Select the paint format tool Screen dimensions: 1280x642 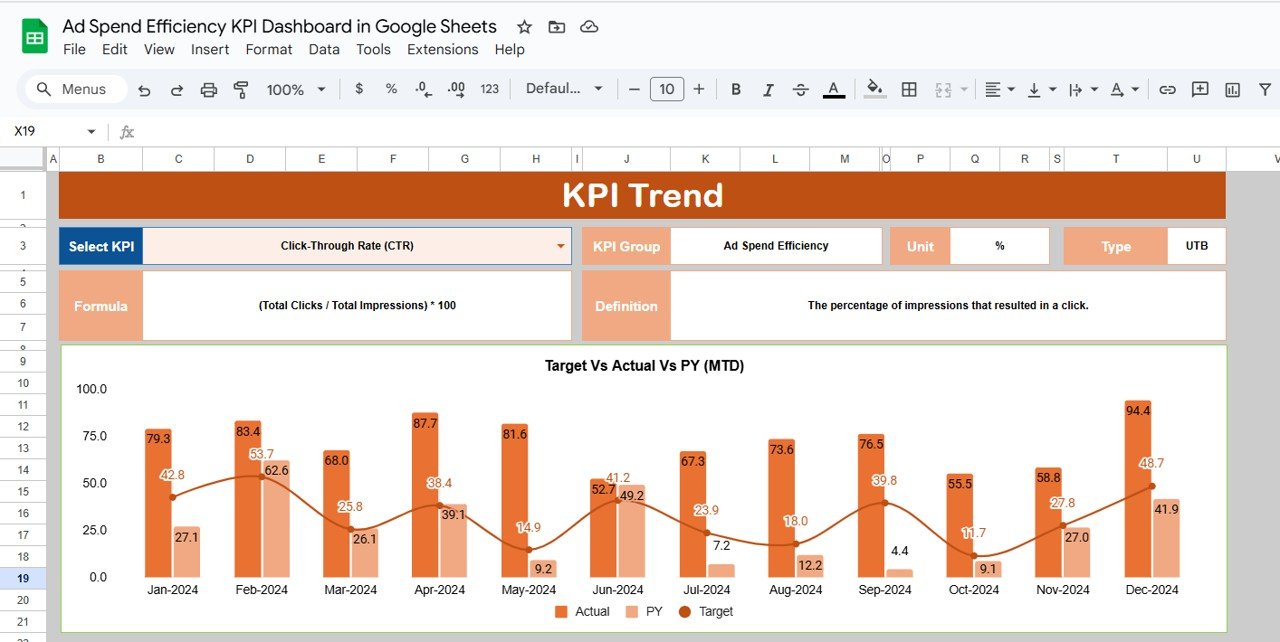(241, 89)
